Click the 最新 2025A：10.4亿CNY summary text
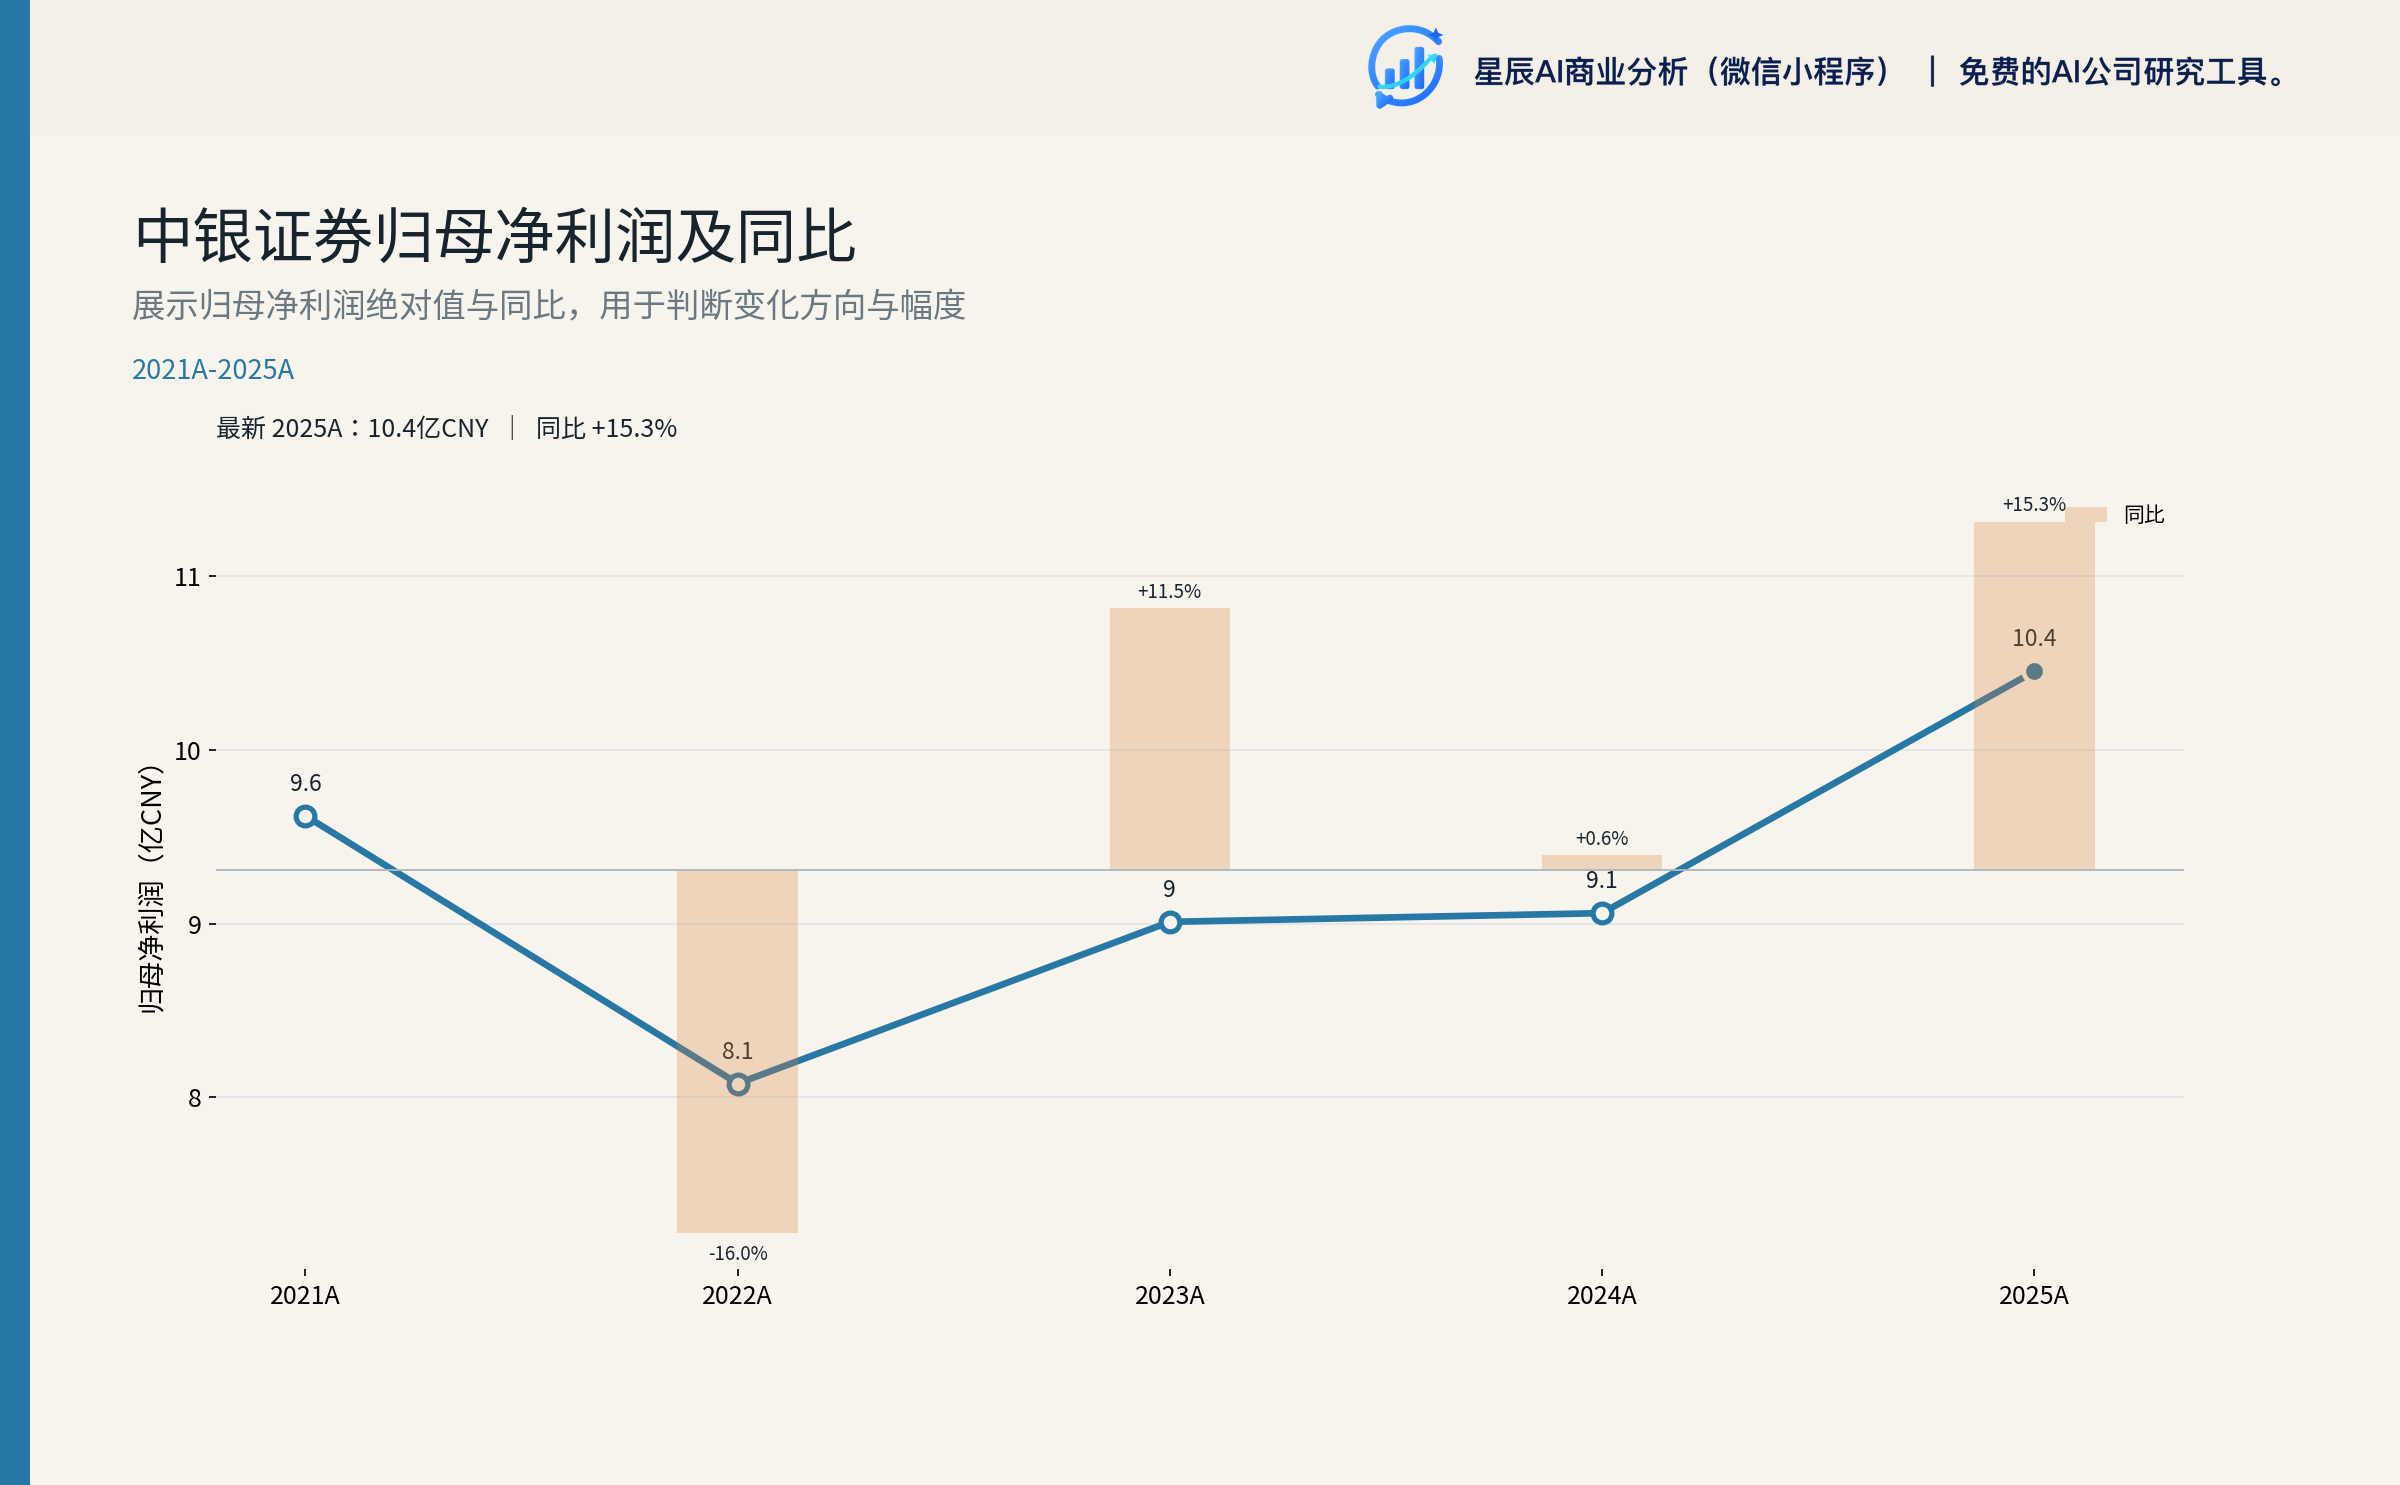Viewport: 2400px width, 1485px height. (352, 428)
